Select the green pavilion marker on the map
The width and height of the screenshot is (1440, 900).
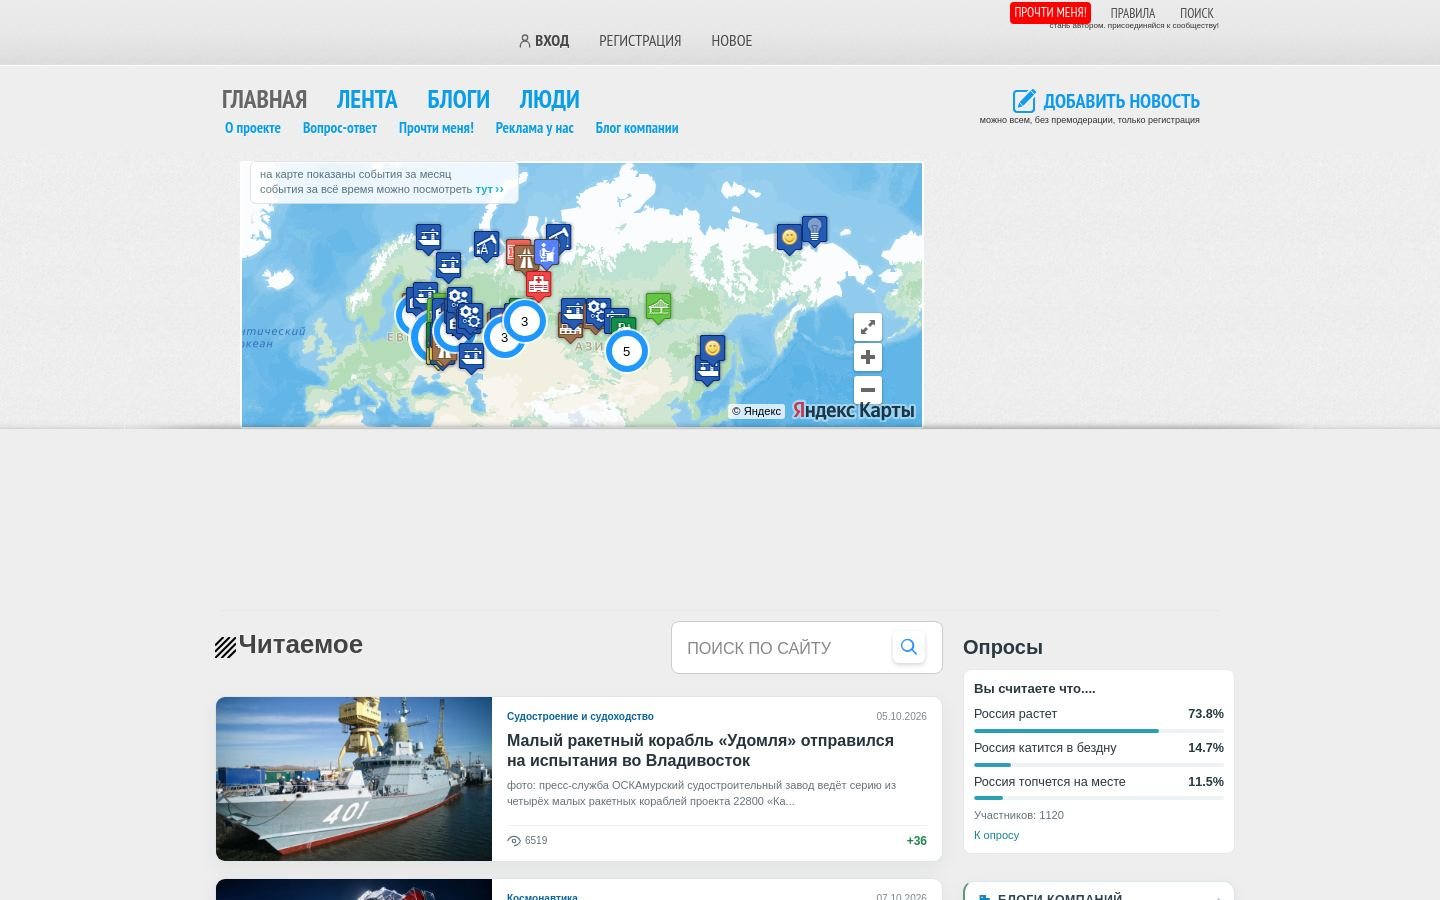(x=658, y=308)
